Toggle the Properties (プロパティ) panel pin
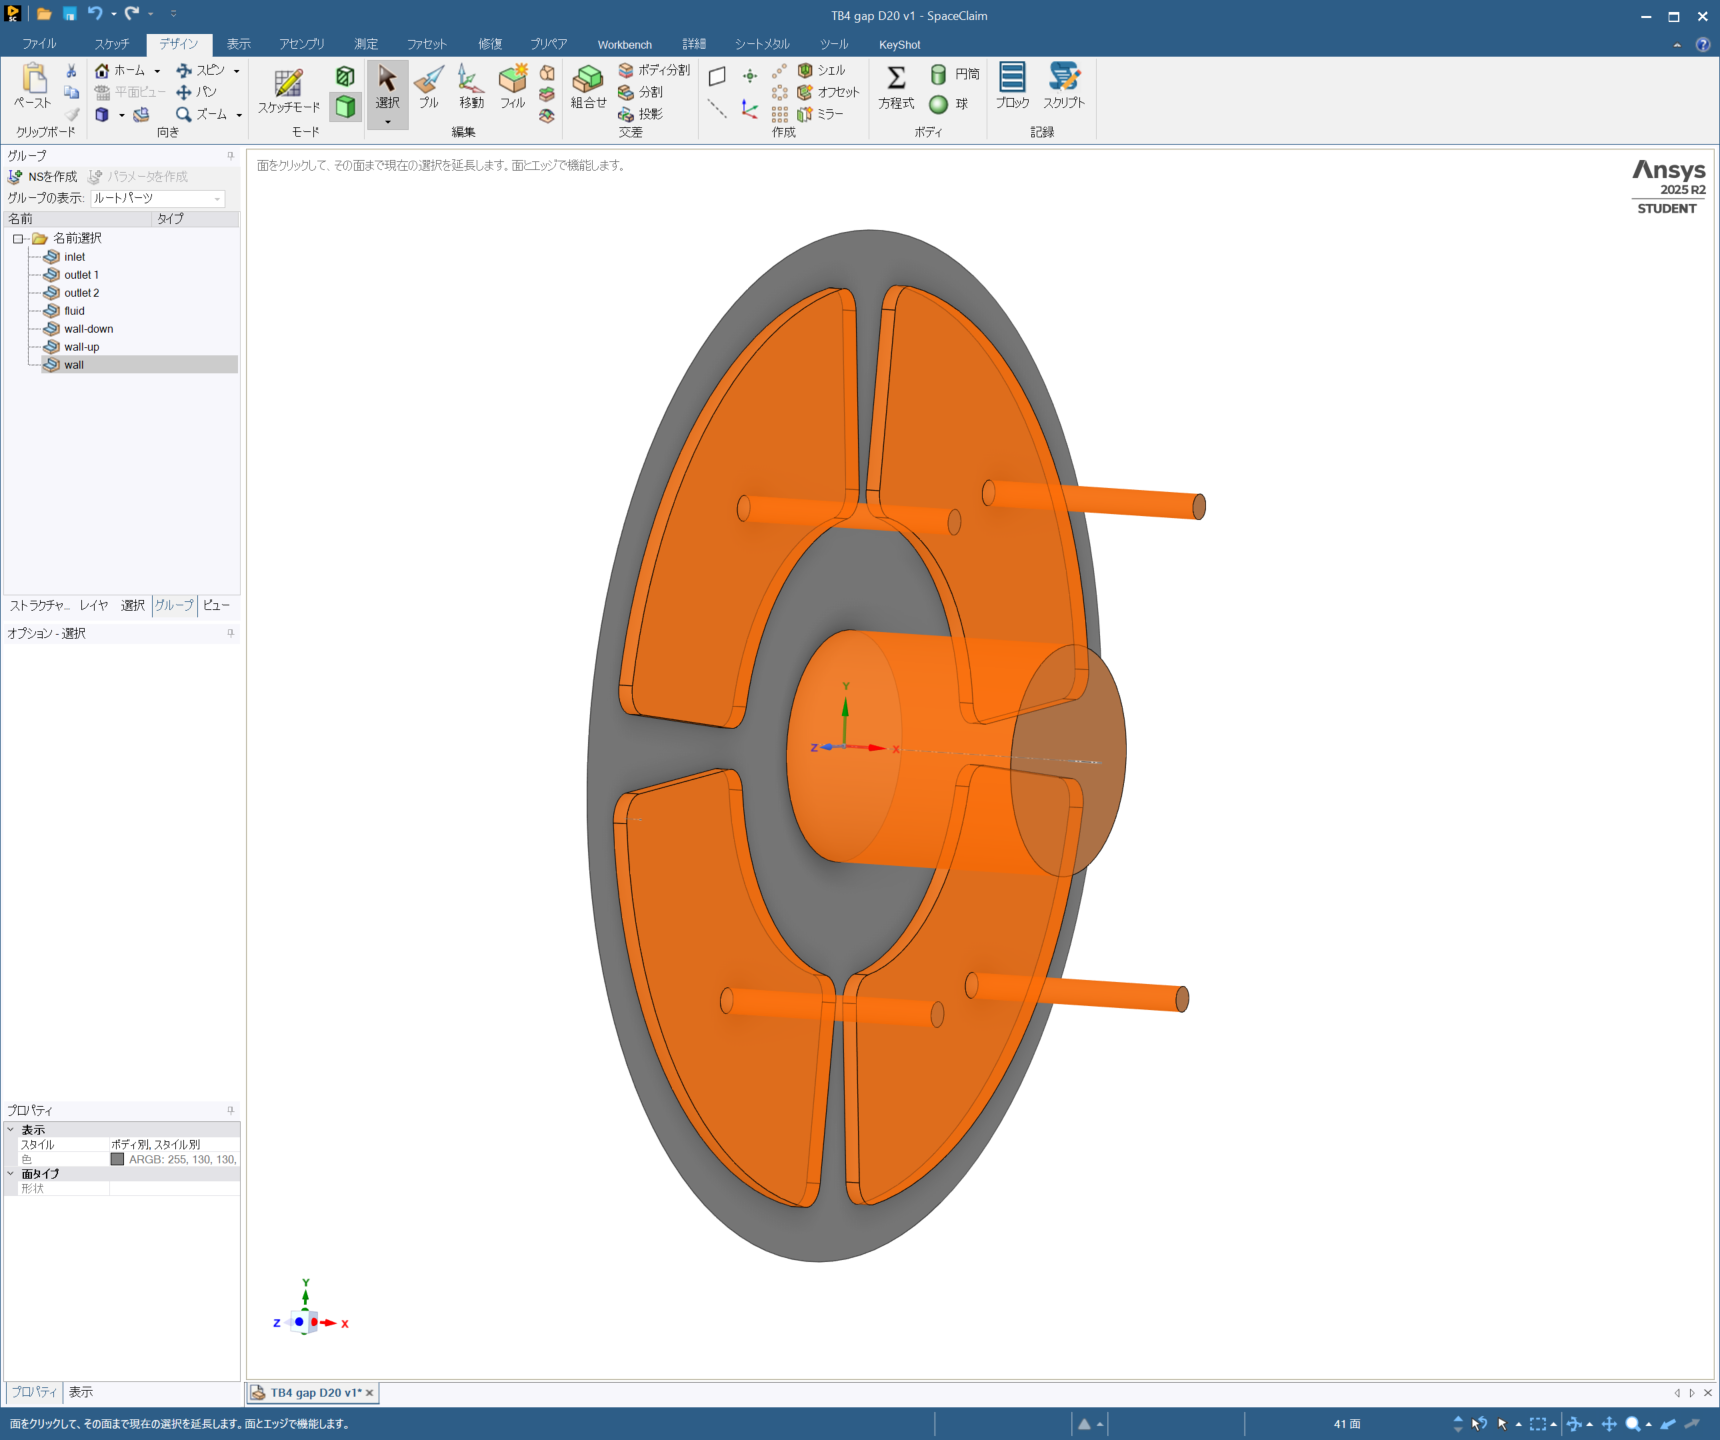 230,1110
